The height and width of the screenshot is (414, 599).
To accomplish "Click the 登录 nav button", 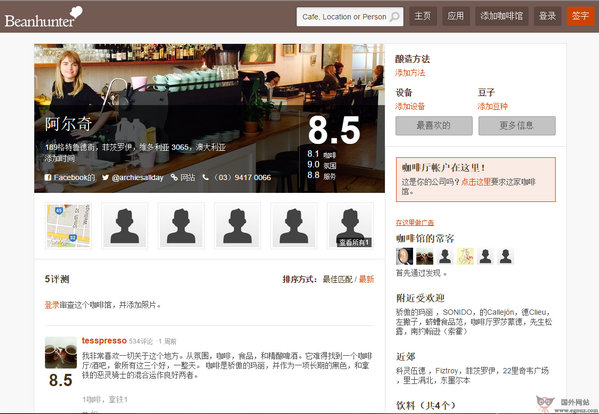I will click(547, 16).
